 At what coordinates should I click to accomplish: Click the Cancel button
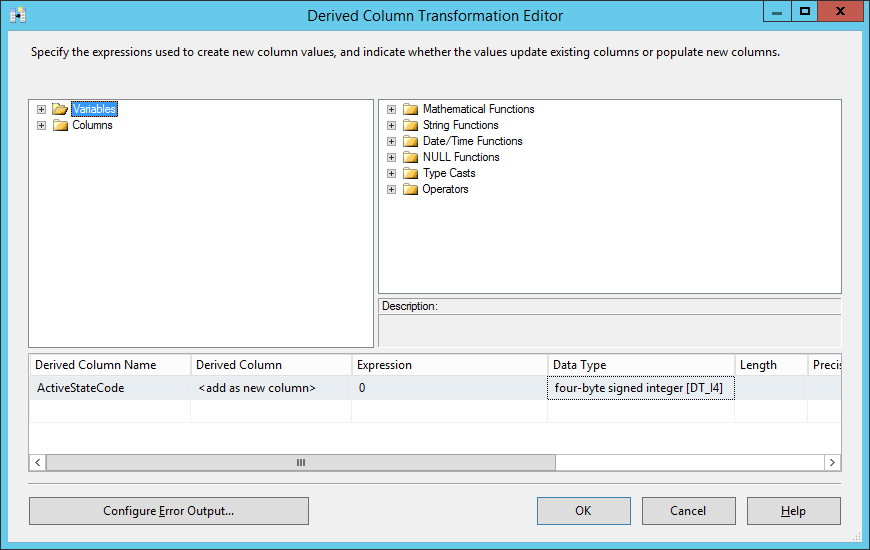(x=689, y=511)
